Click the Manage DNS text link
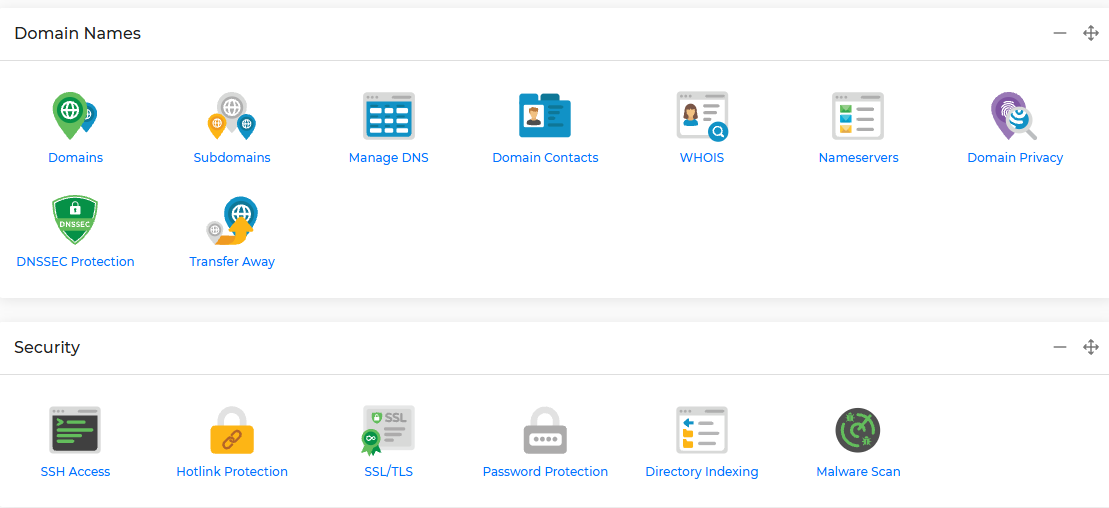The height and width of the screenshot is (508, 1109). coord(388,158)
